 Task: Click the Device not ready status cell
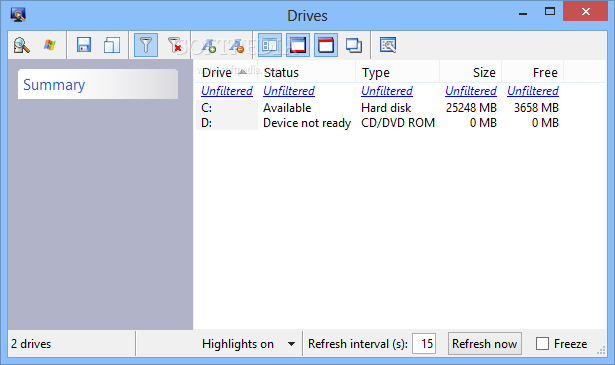(x=307, y=123)
